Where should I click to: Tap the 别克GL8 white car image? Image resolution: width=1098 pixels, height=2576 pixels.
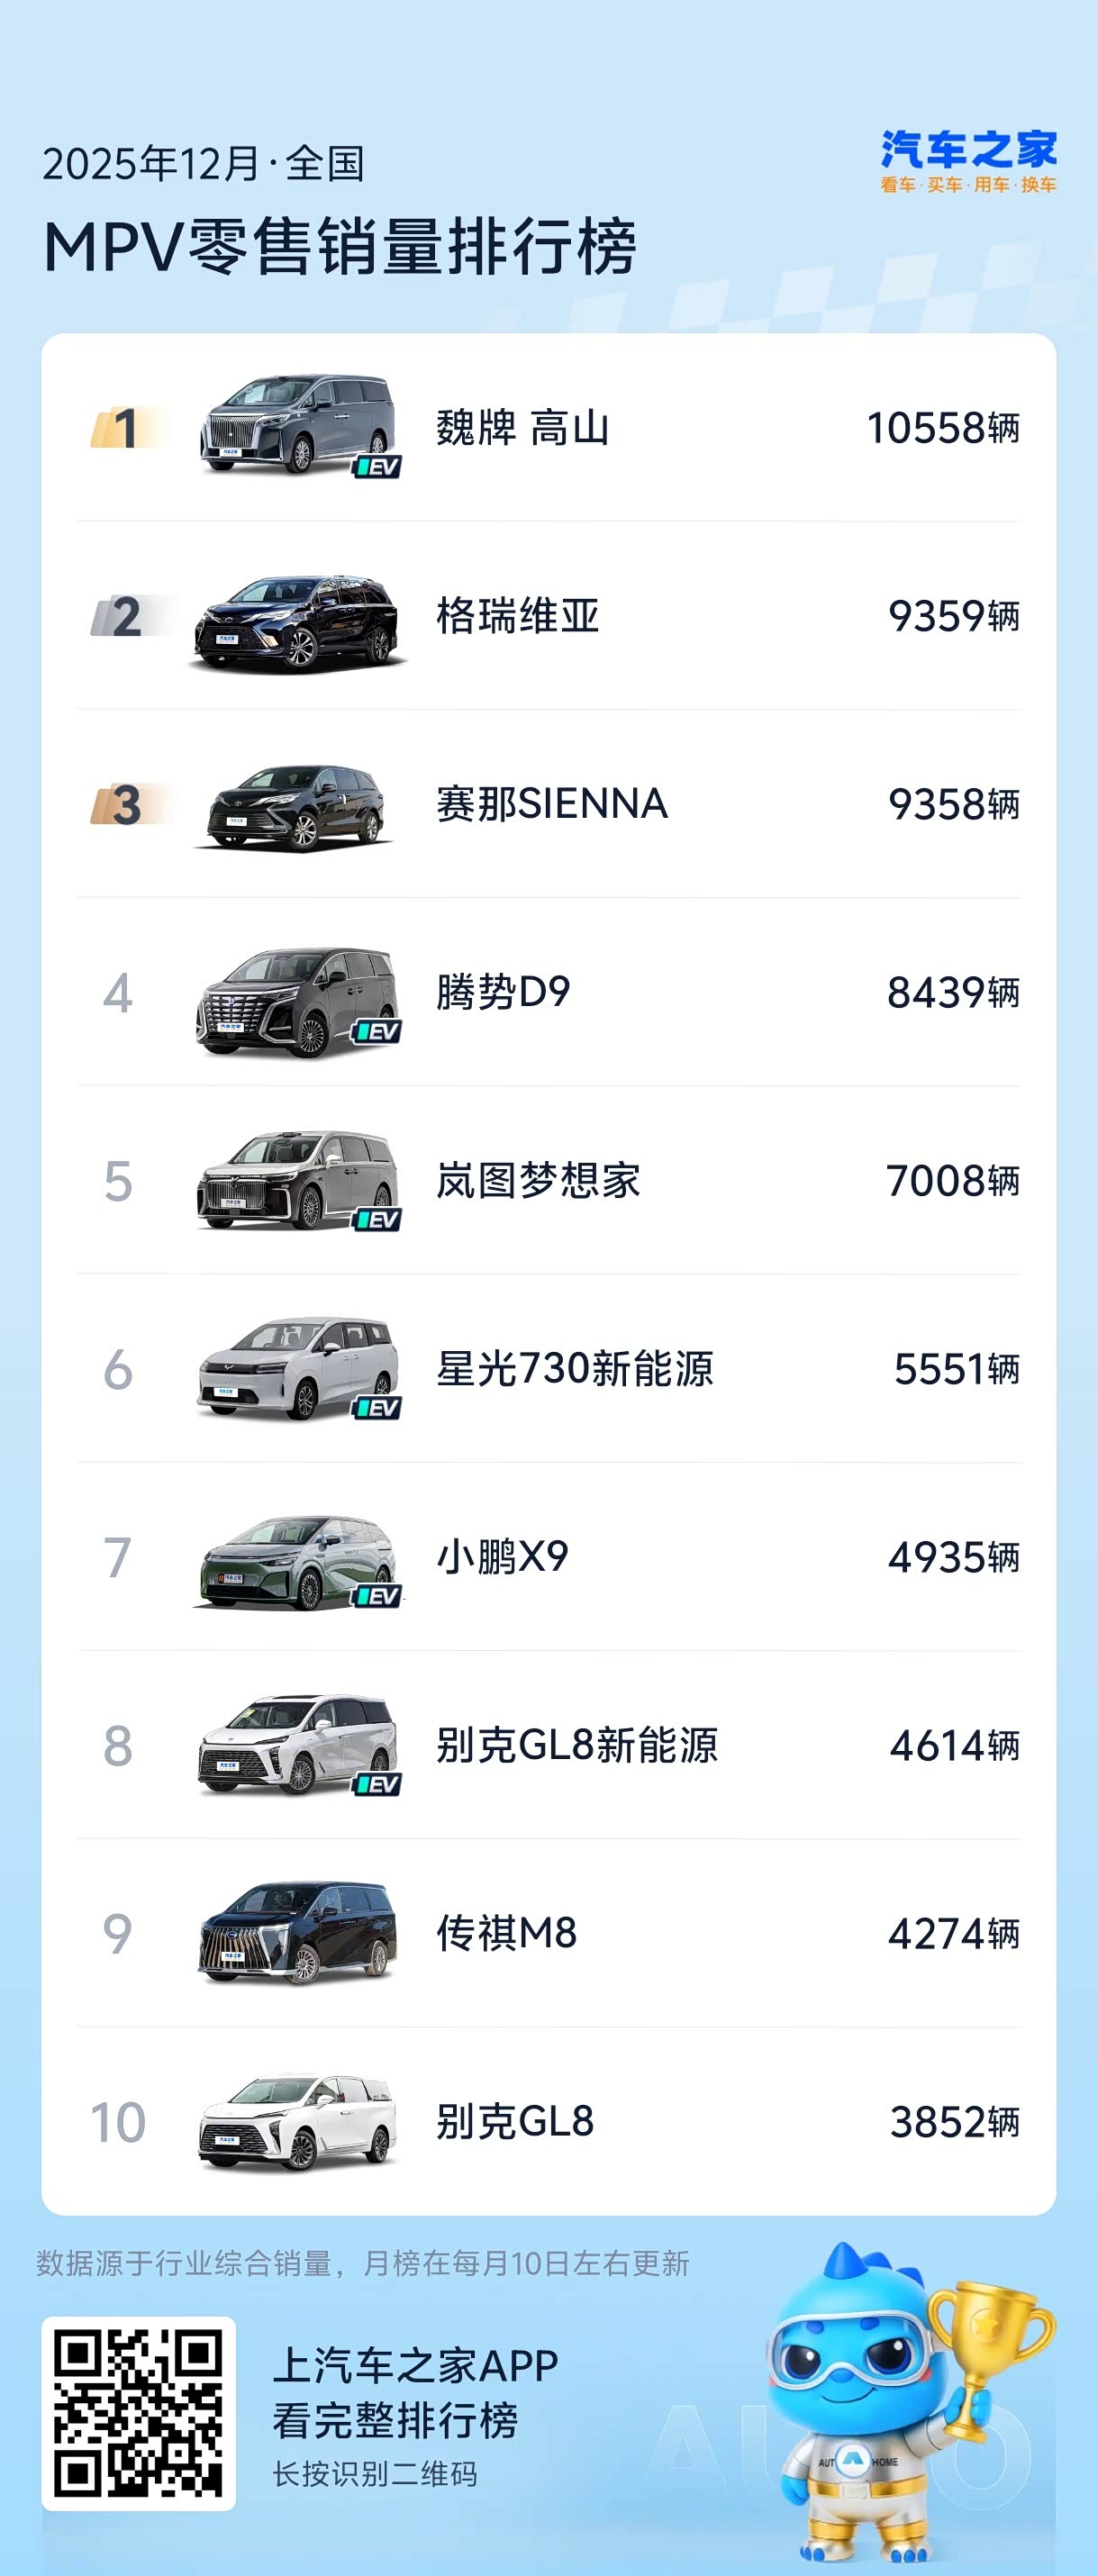pyautogui.click(x=297, y=2122)
